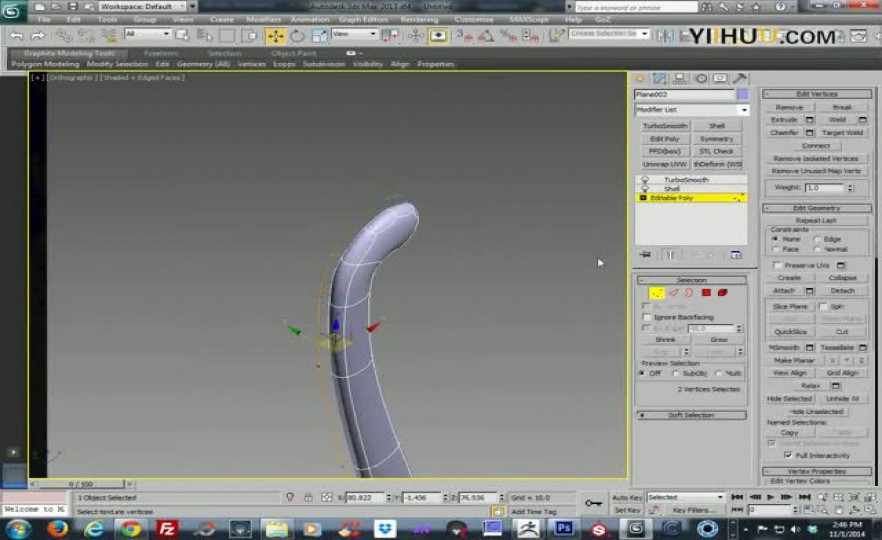Redo the action in the main toolbar
Image resolution: width=882 pixels, height=540 pixels.
click(x=38, y=36)
